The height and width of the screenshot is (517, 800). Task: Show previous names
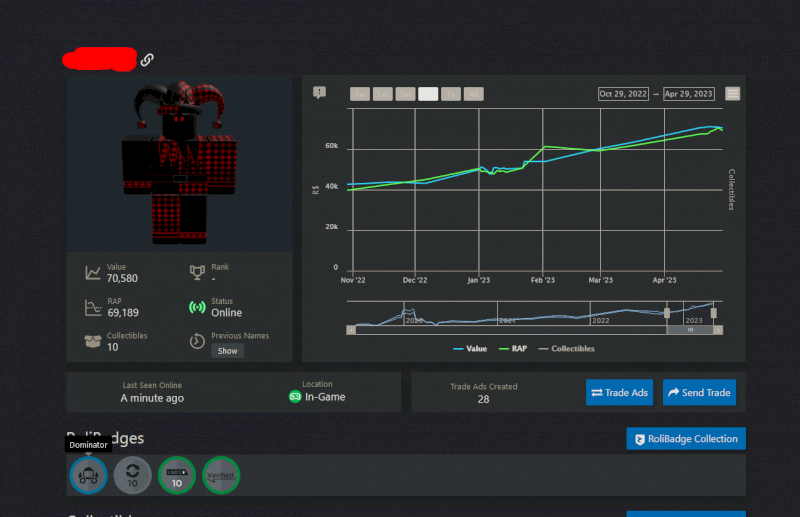228,351
